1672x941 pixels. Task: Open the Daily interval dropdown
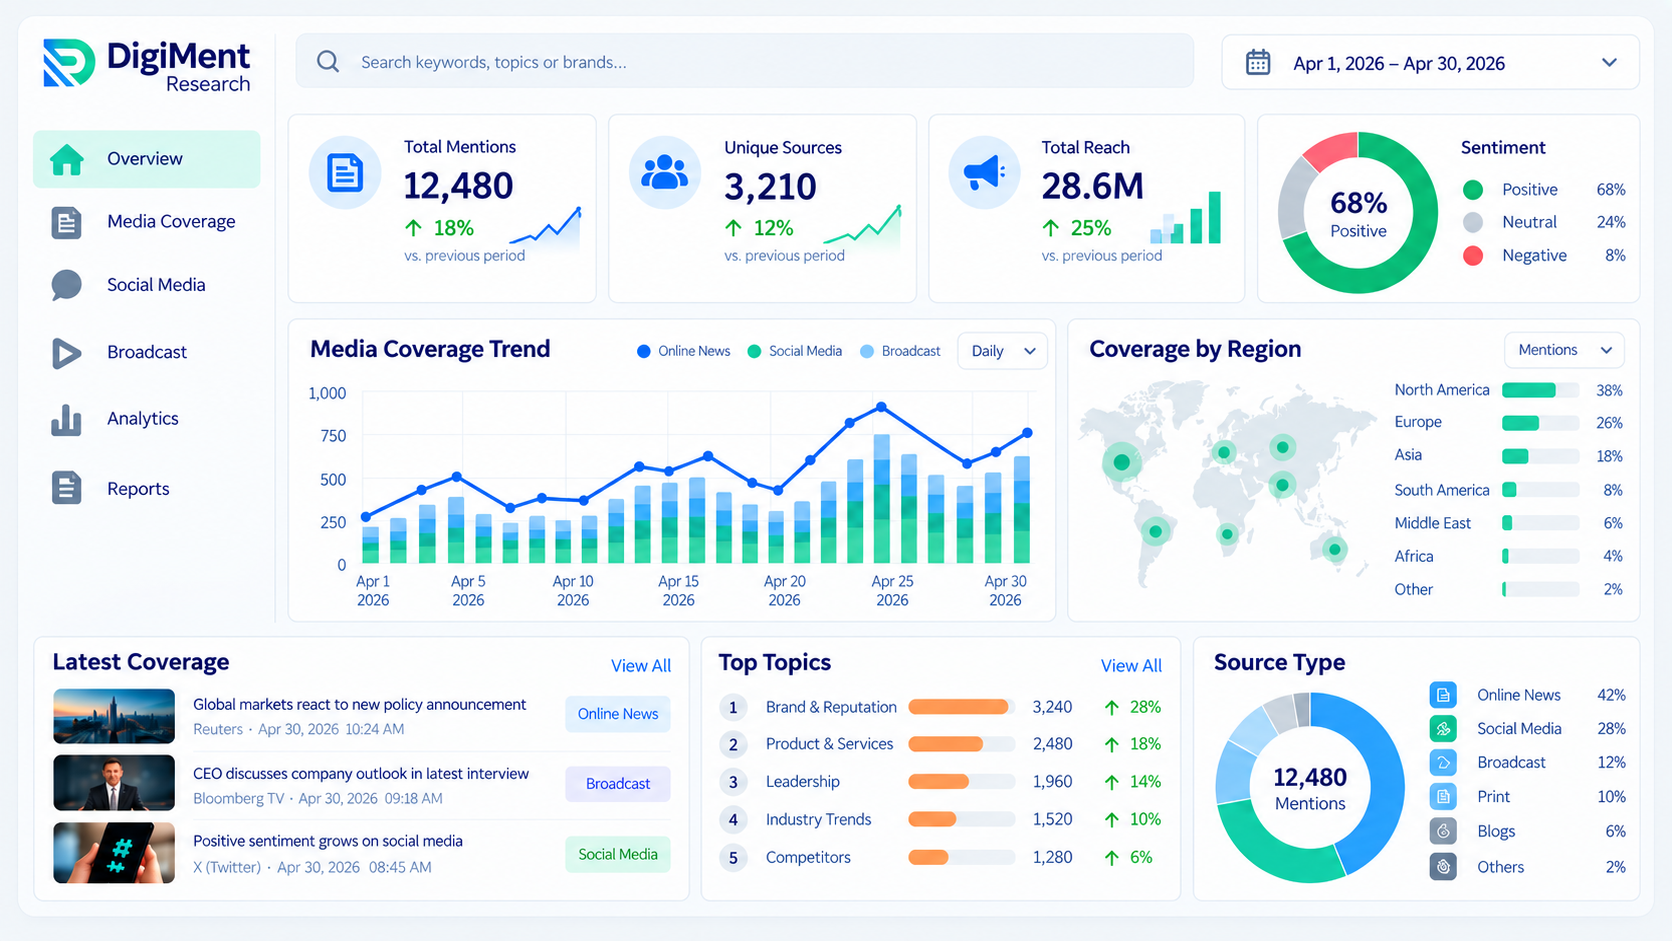click(1003, 351)
